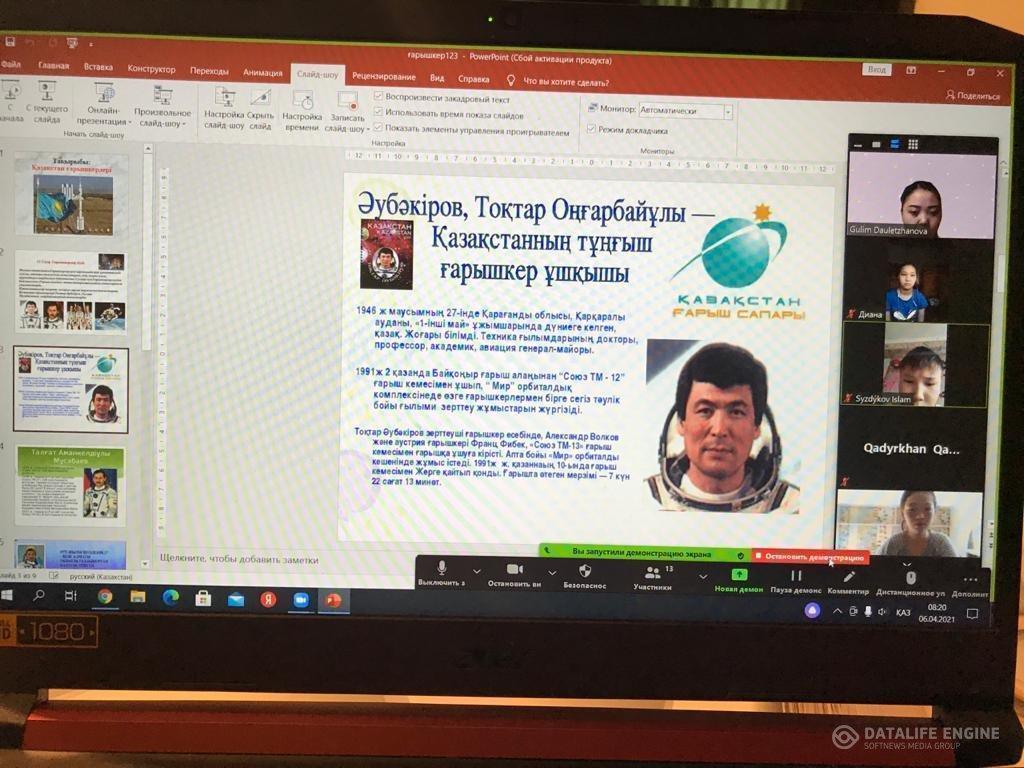Mute microphone in the Zoom toolbar

[442, 571]
